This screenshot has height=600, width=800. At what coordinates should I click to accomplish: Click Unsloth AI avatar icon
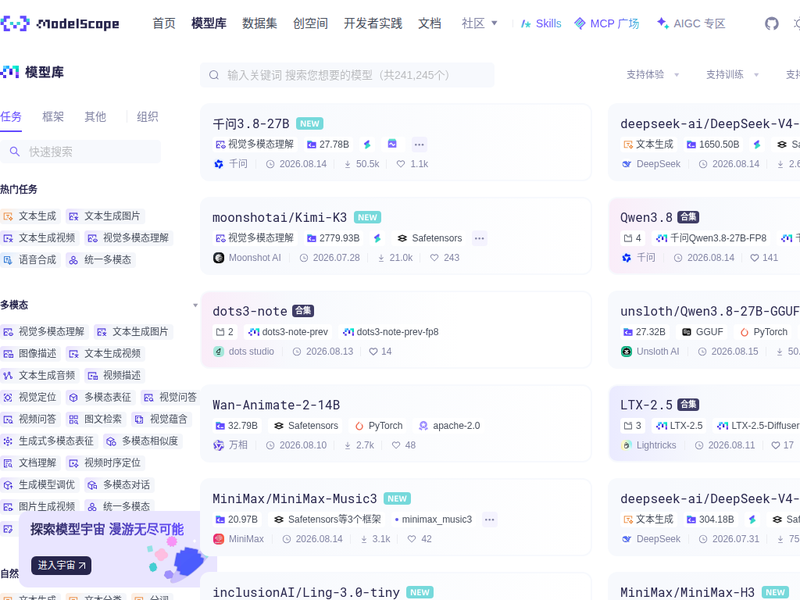[x=626, y=352]
